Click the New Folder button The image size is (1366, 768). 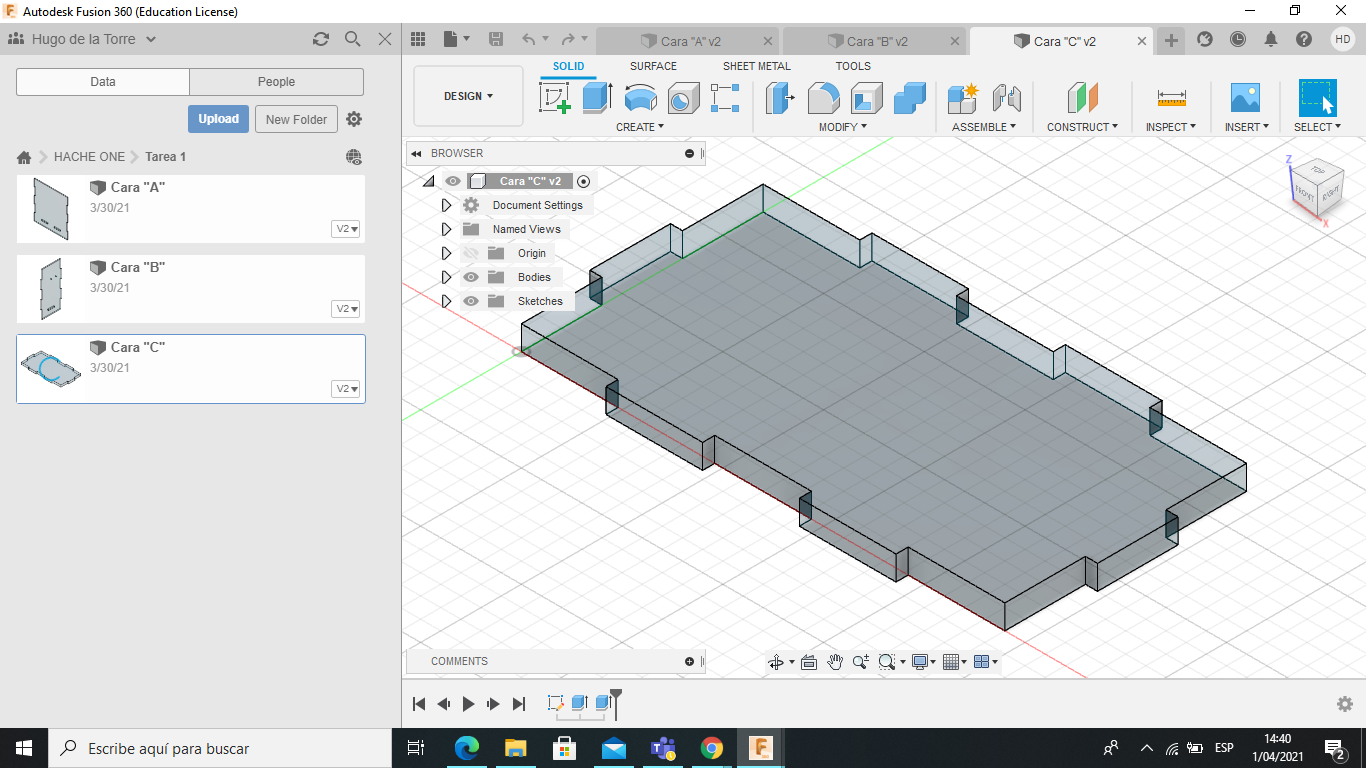click(x=296, y=119)
